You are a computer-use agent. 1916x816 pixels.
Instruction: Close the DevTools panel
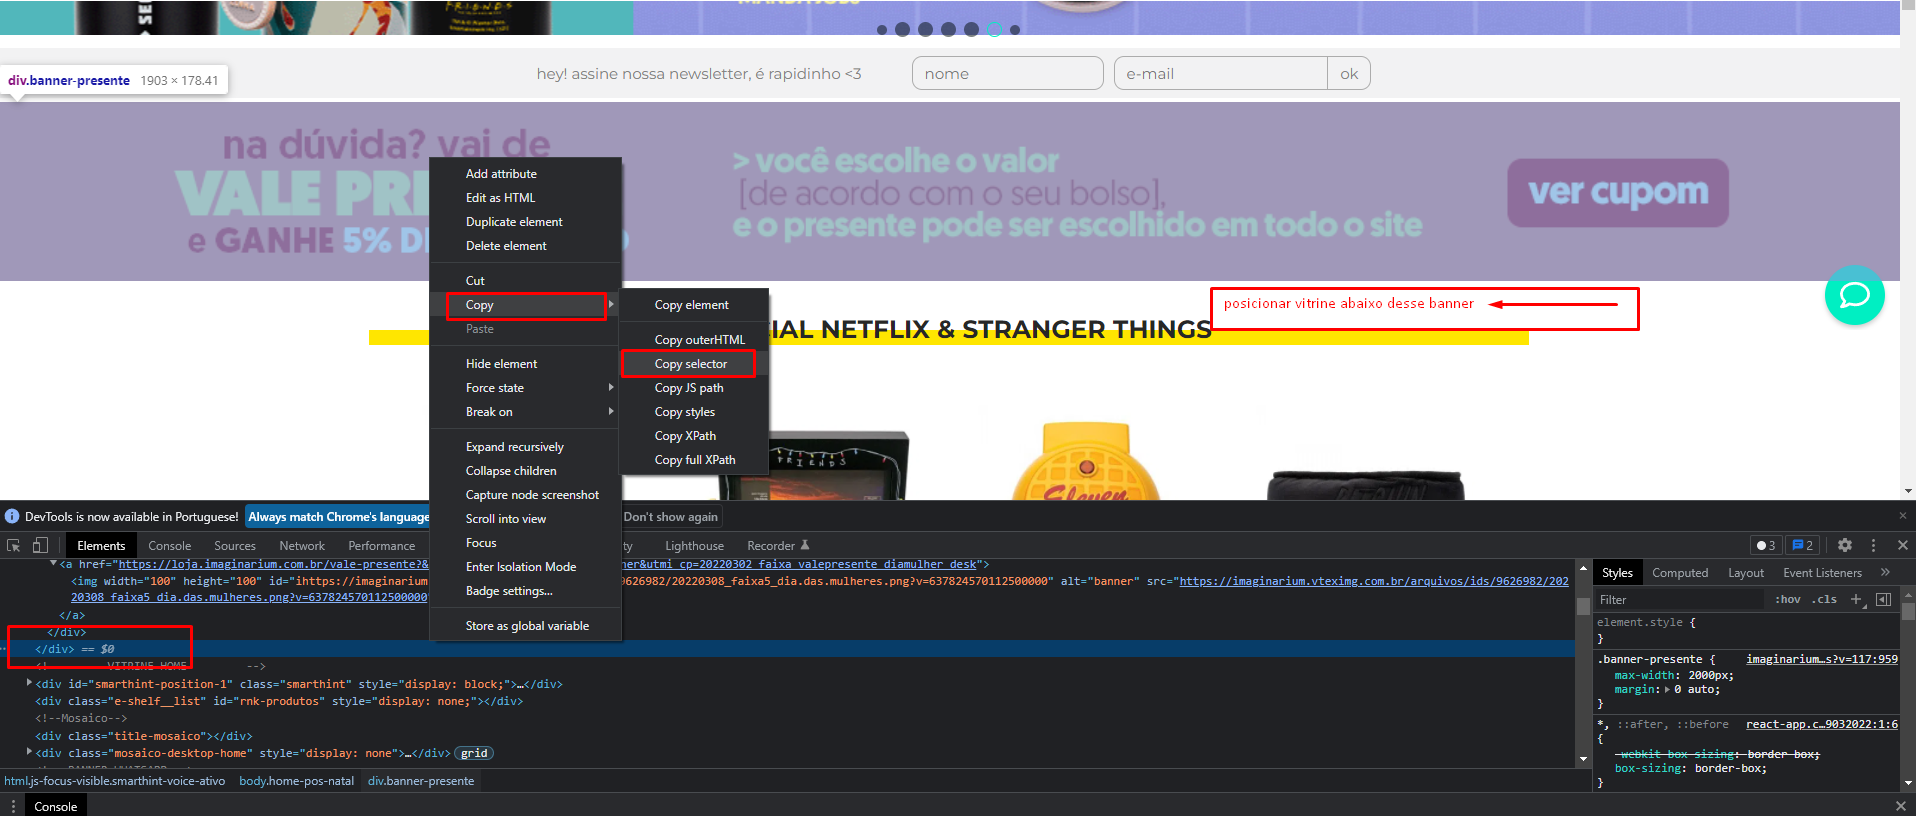tap(1903, 545)
